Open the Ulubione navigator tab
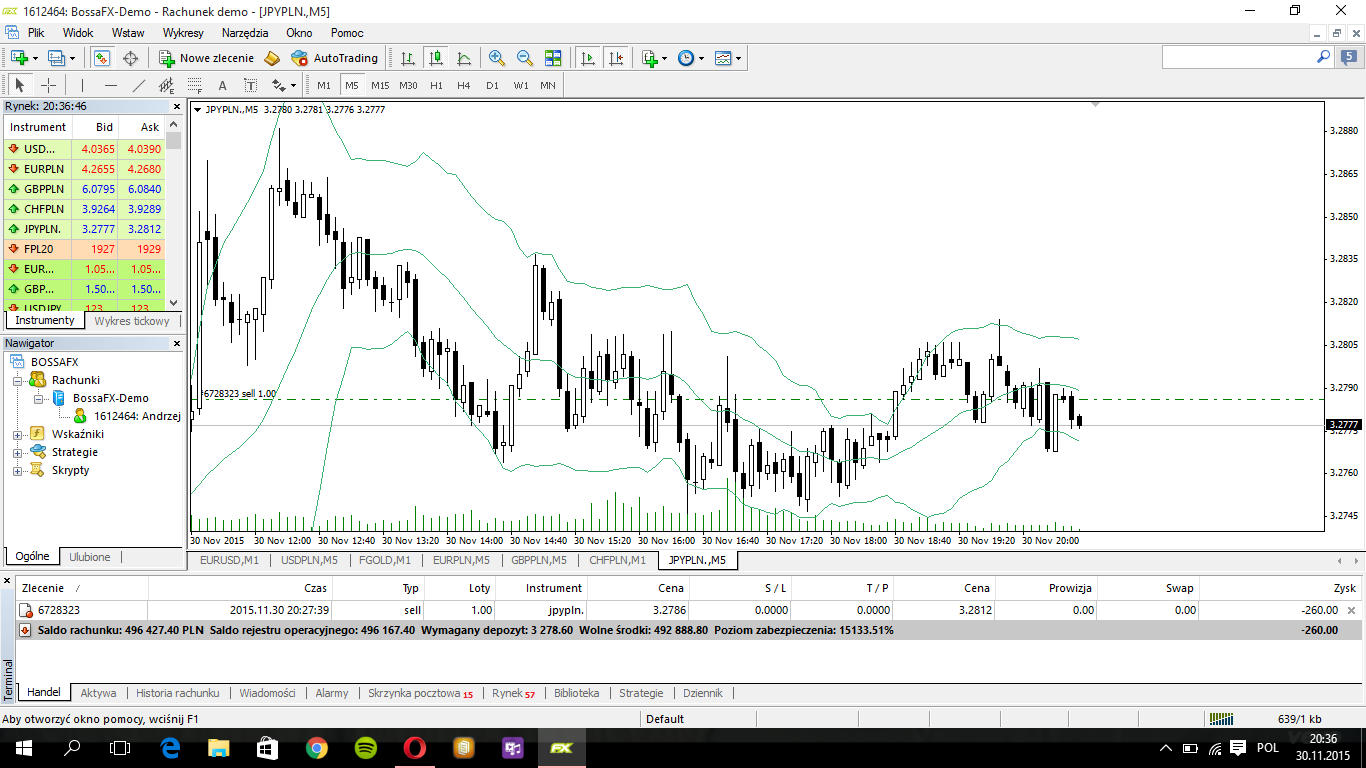This screenshot has width=1366, height=768. (x=90, y=557)
